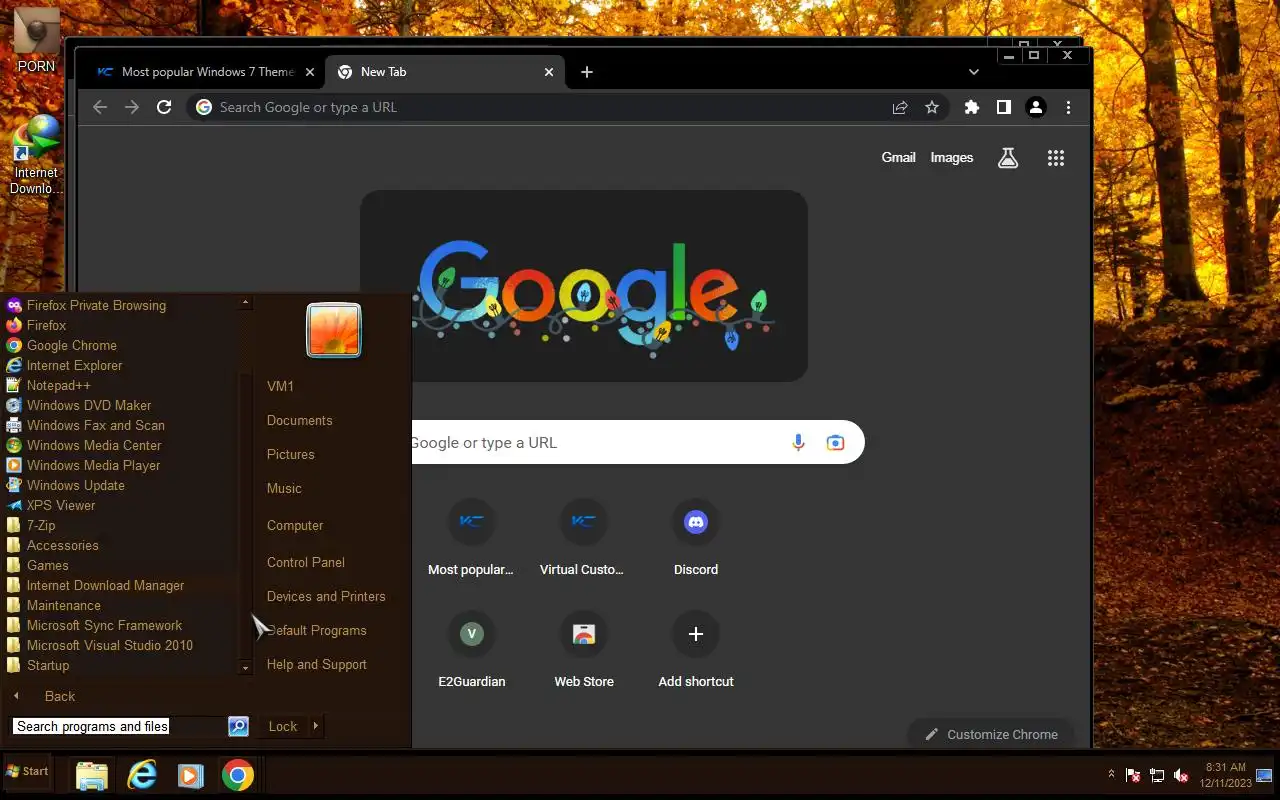Open Documents from the Start menu

[x=299, y=420]
